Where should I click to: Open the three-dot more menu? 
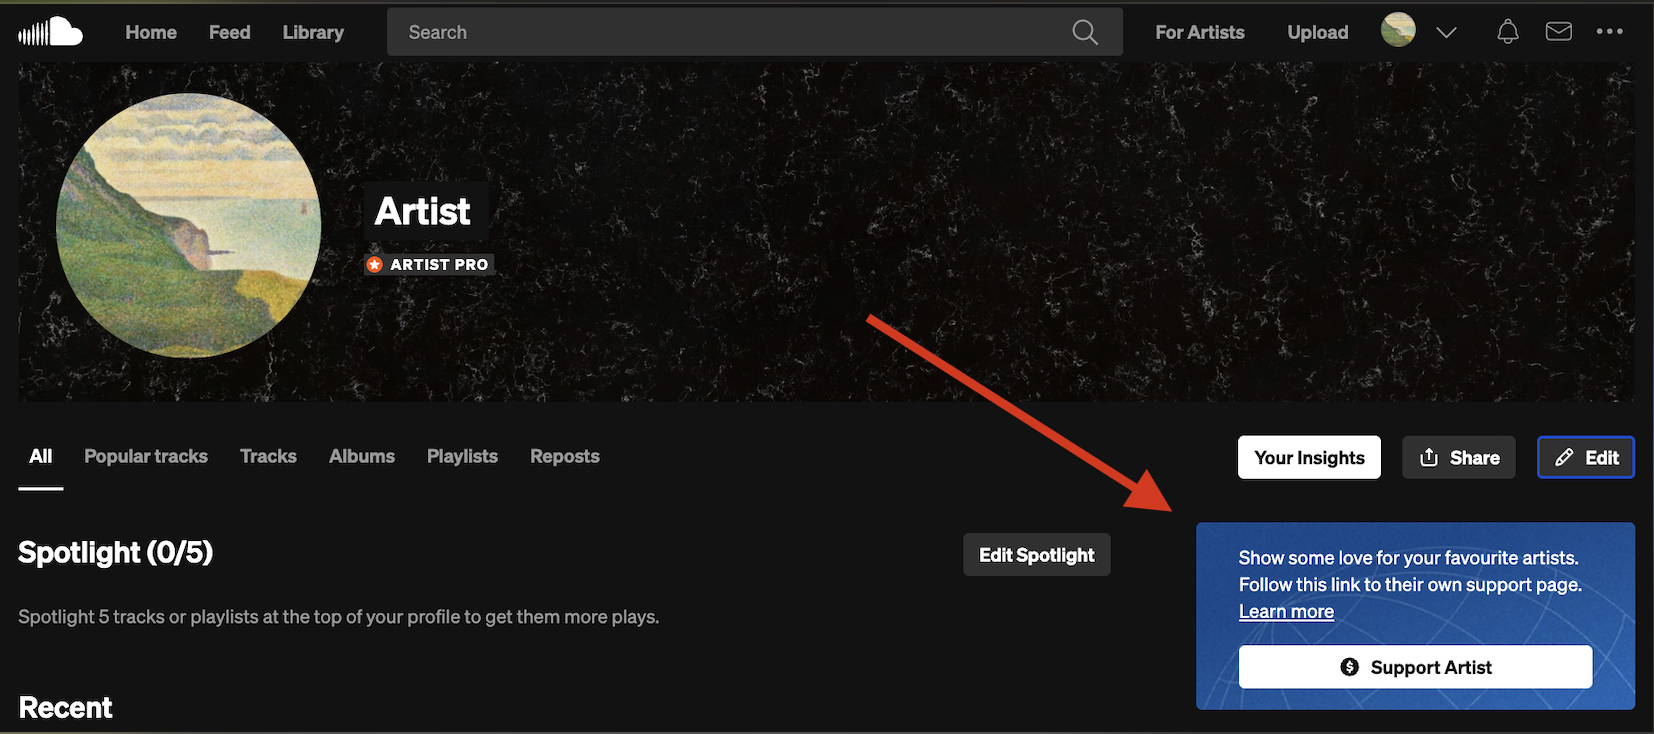coord(1609,32)
